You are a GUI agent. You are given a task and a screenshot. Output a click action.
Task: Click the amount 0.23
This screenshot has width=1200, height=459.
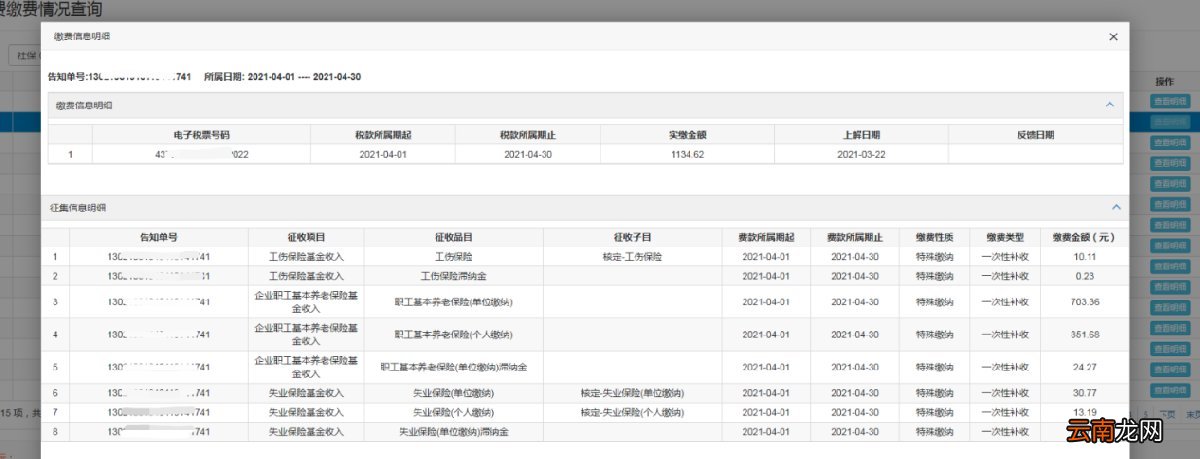pos(1083,275)
